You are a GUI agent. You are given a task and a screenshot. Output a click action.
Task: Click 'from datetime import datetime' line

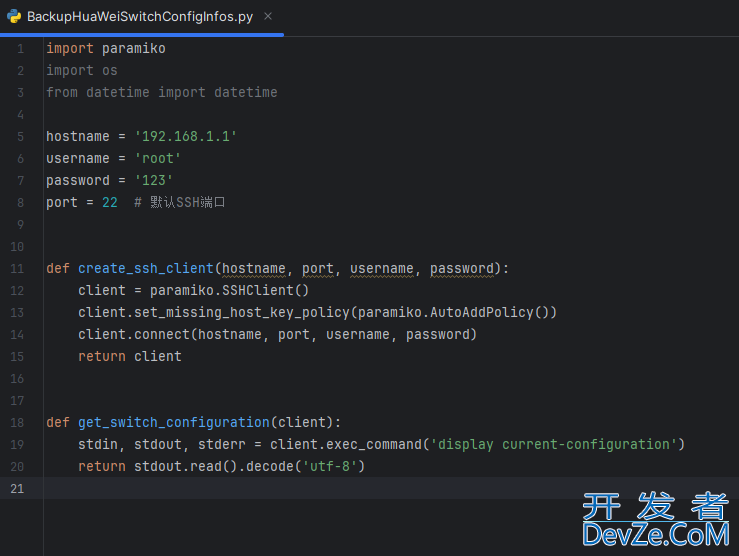click(162, 92)
